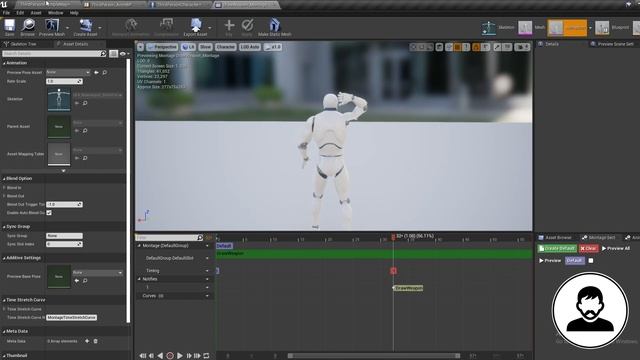Toggle Enable Auto Blend Out checkbox
The image size is (640, 360).
49,213
